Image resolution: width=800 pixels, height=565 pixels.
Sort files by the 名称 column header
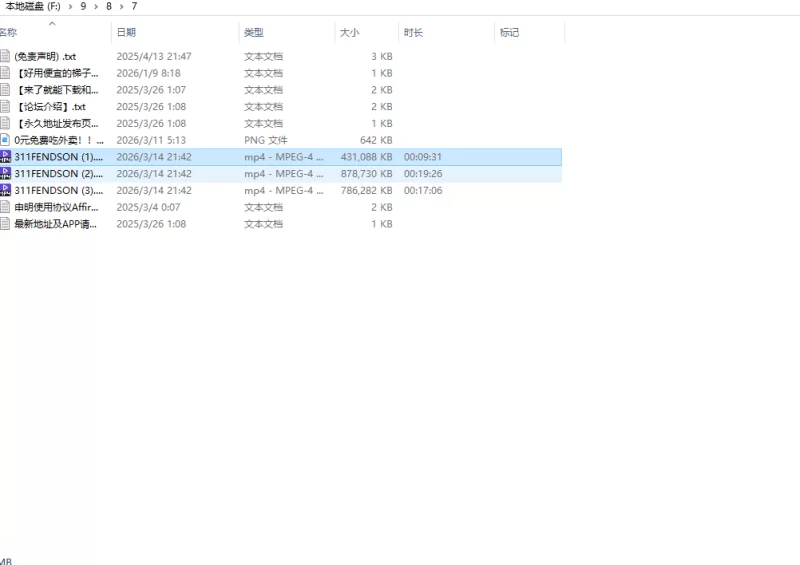55,33
